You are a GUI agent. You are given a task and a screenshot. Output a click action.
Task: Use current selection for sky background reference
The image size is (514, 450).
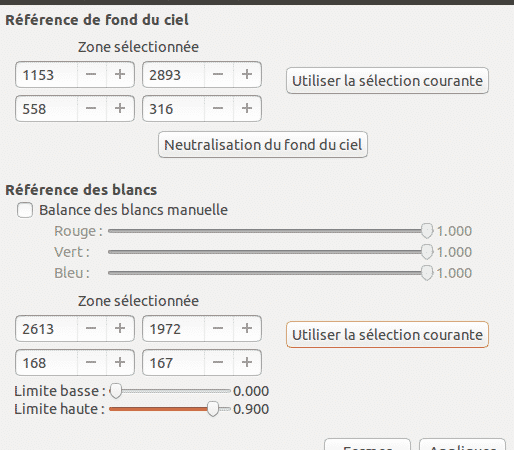tap(387, 81)
